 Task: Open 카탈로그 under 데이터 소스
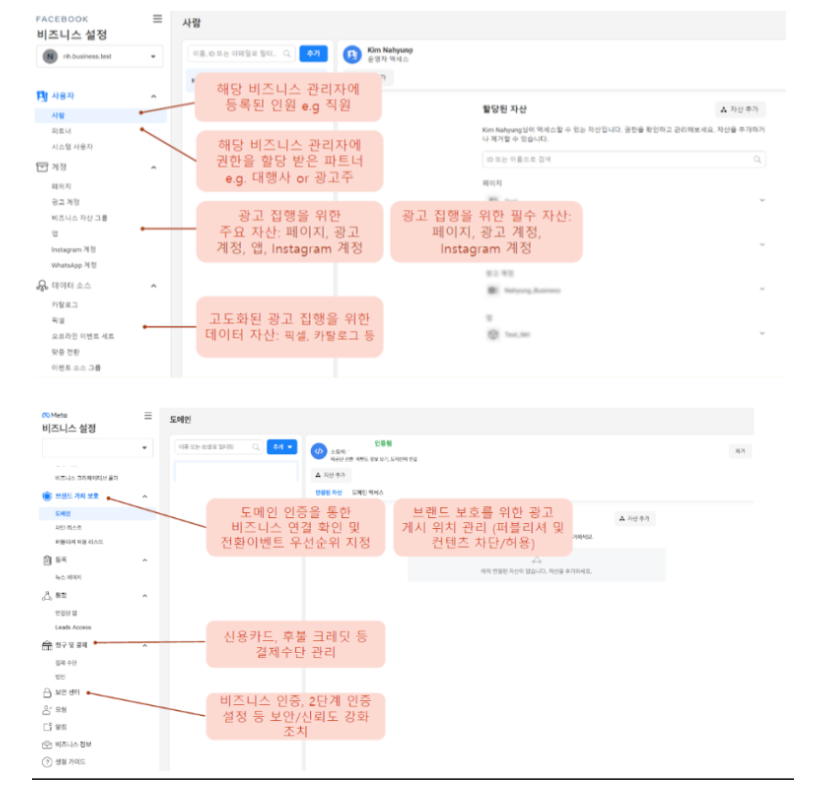(x=64, y=305)
